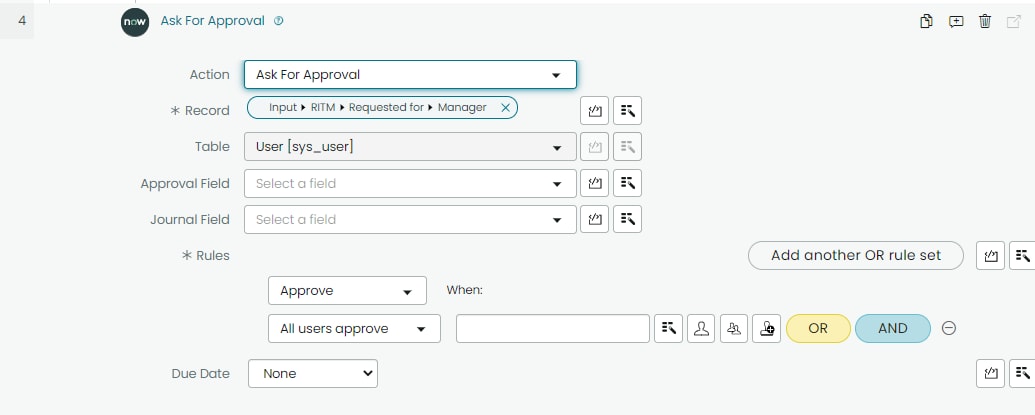Viewport: 1035px width, 415px height.
Task: Toggle scripting for Journal Field
Action: coord(595,219)
